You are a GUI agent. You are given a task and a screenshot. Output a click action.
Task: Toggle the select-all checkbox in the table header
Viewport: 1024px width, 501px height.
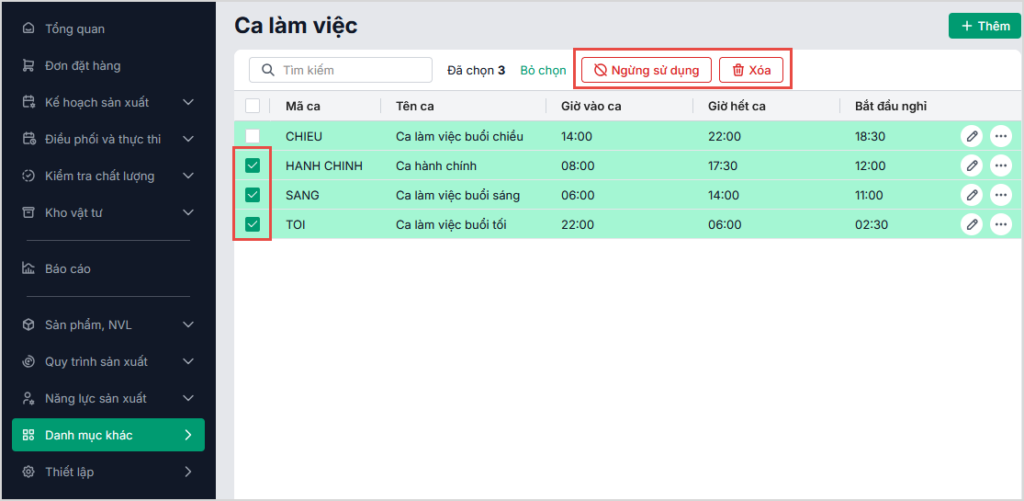[x=252, y=106]
